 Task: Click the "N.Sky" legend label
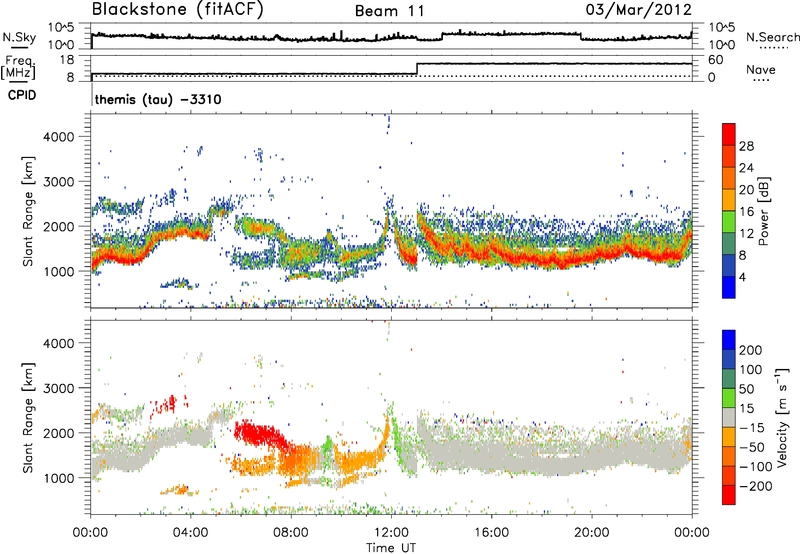[x=19, y=37]
